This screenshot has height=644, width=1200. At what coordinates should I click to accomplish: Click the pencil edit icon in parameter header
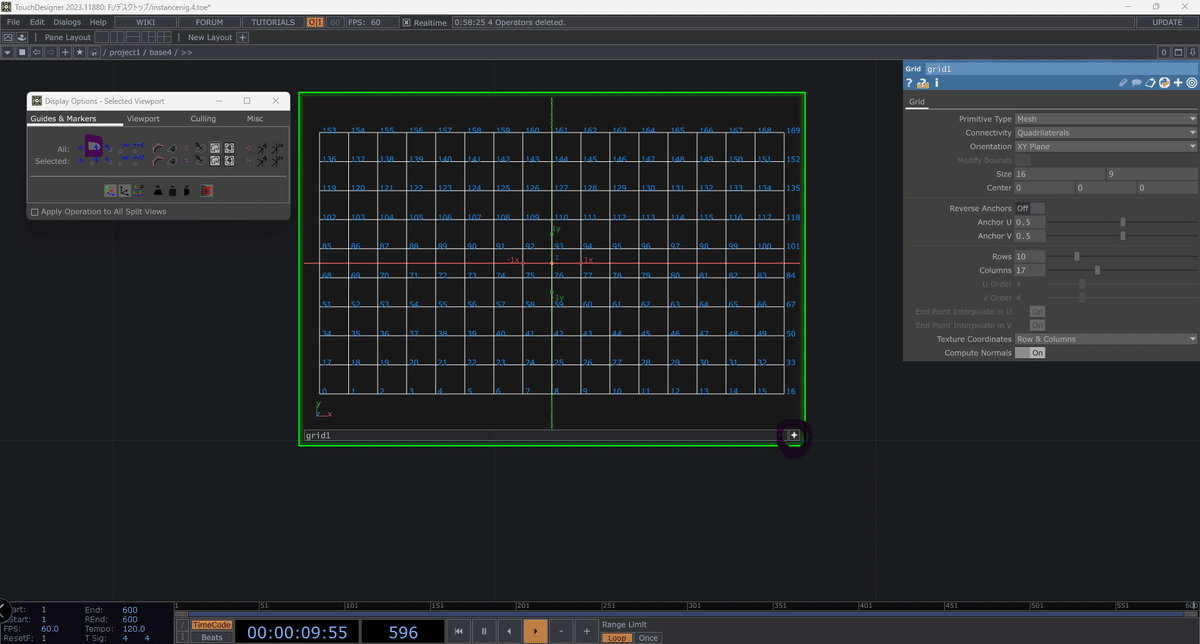click(x=1123, y=83)
